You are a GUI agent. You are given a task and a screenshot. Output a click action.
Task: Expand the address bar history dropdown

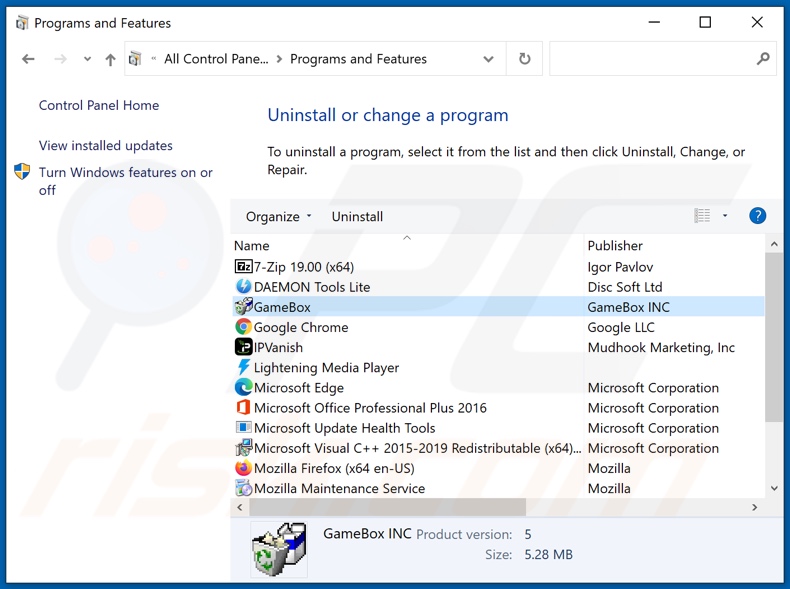488,59
